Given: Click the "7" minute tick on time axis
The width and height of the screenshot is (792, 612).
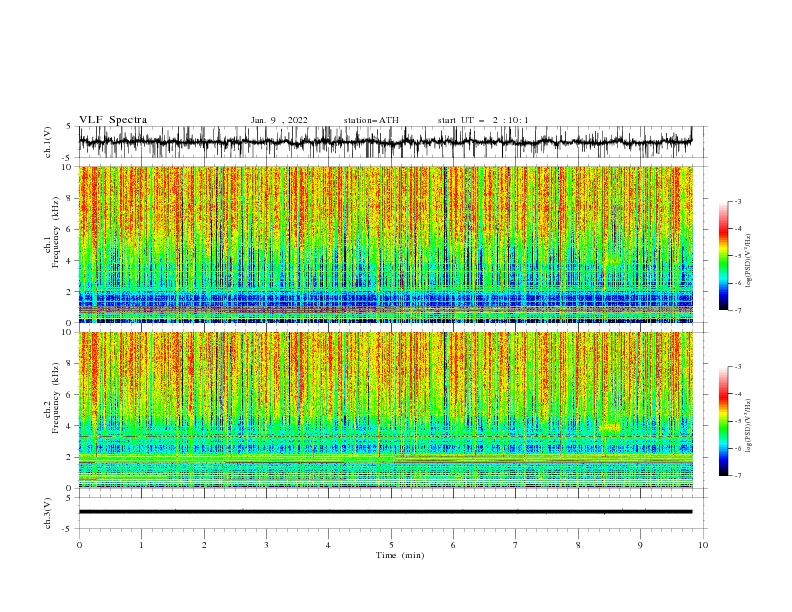Looking at the screenshot, I should click(x=516, y=545).
